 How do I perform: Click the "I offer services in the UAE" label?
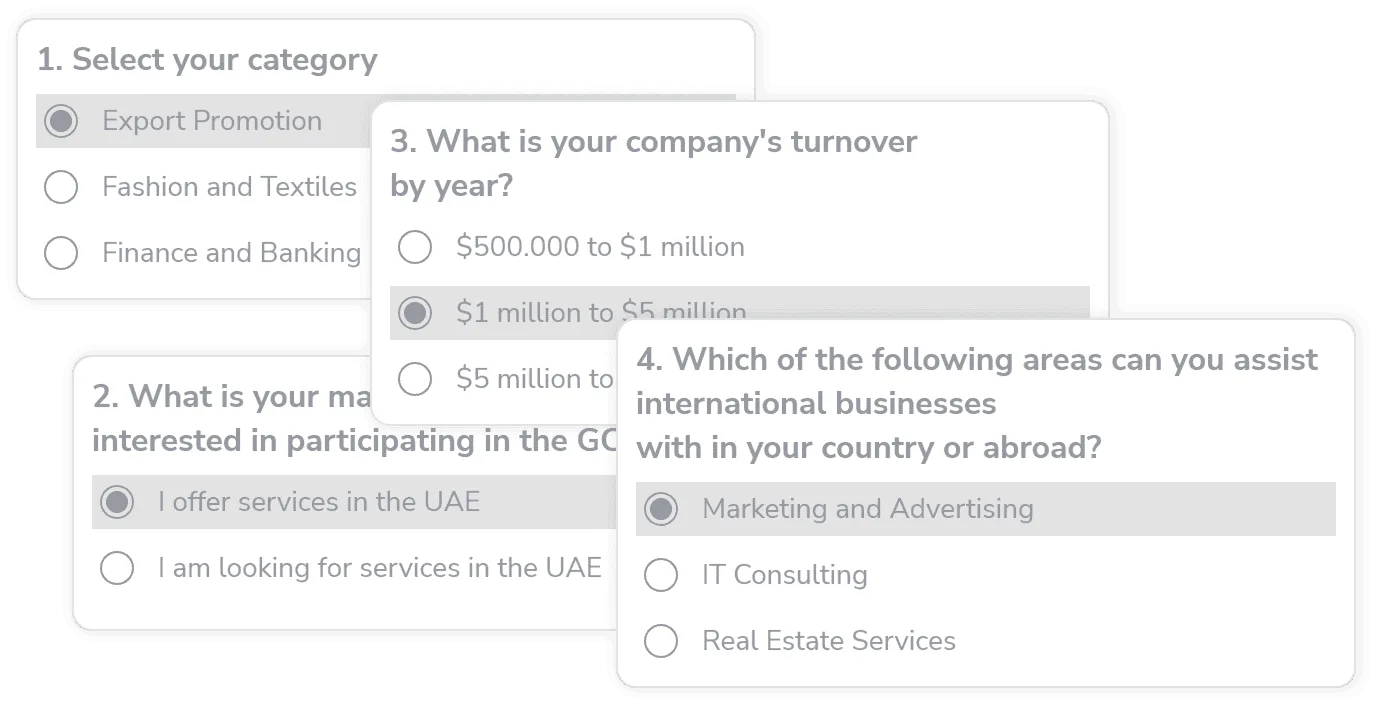point(320,502)
